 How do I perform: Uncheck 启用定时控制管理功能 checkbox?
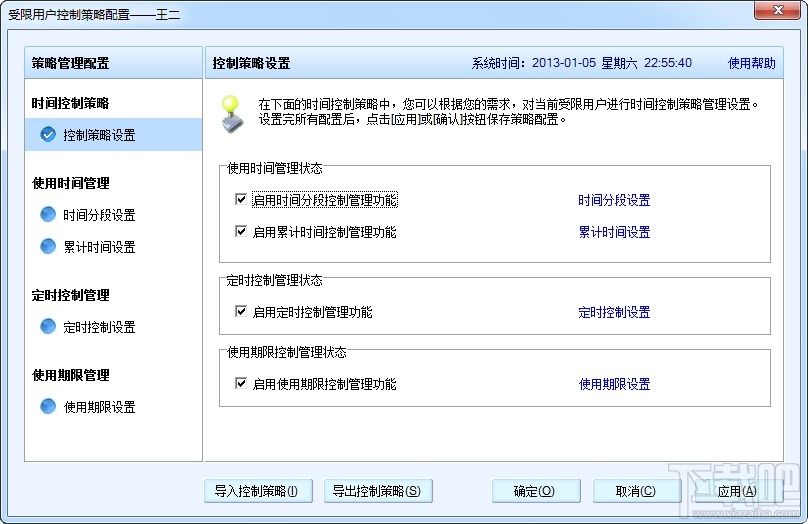(241, 311)
